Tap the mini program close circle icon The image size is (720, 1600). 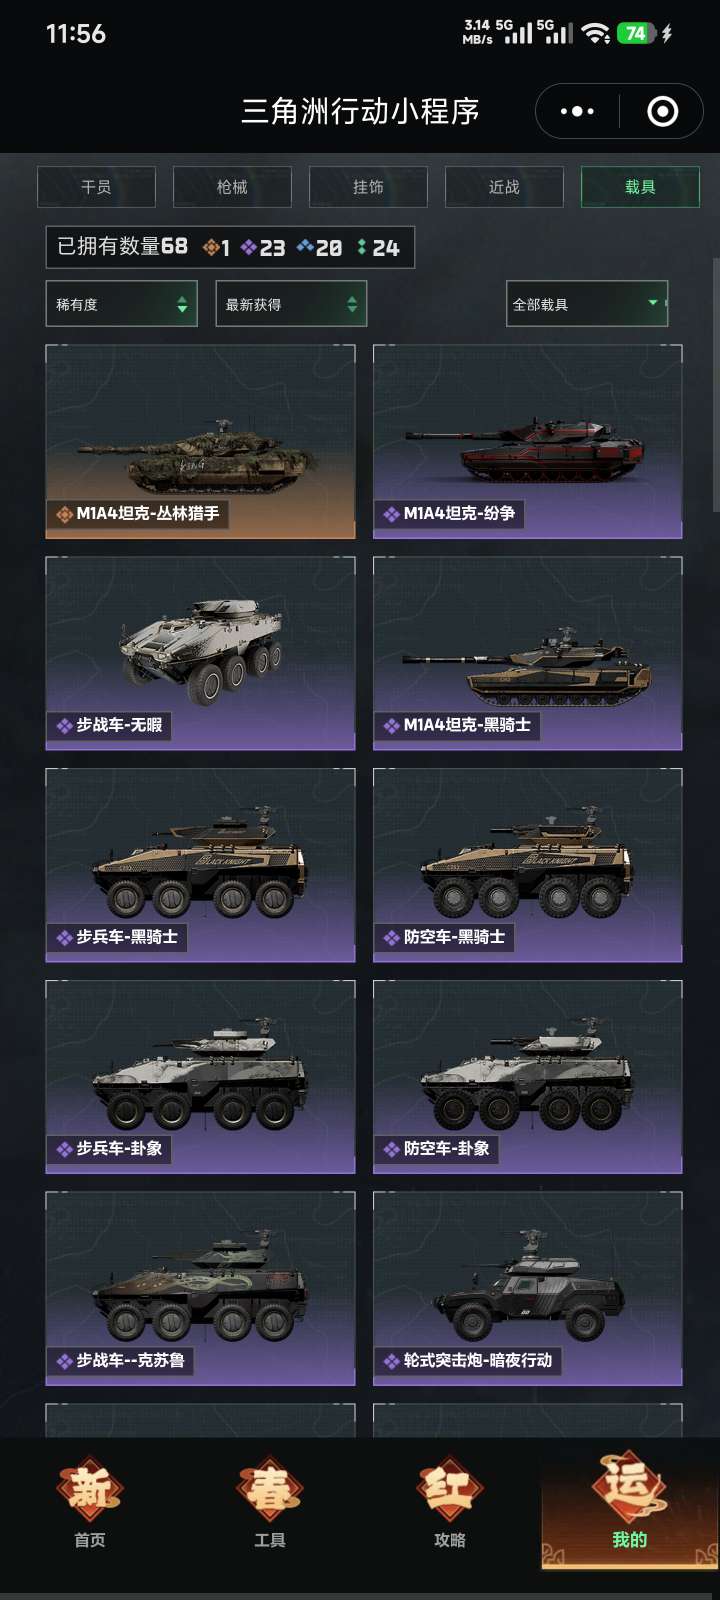point(662,111)
